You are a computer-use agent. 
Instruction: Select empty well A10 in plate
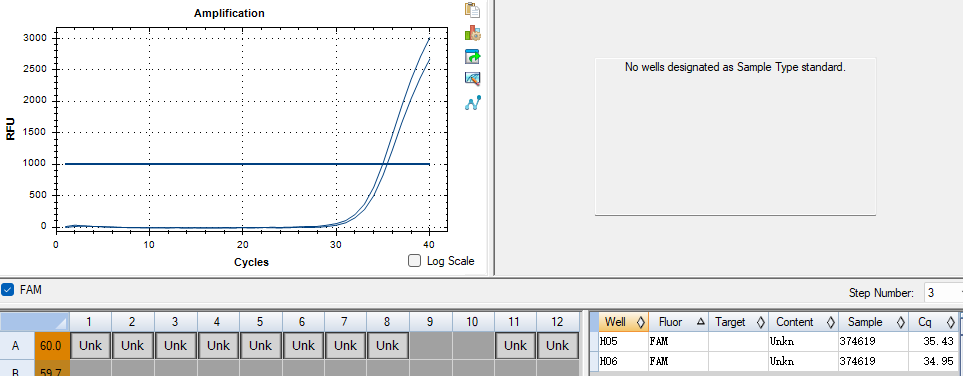pos(473,346)
